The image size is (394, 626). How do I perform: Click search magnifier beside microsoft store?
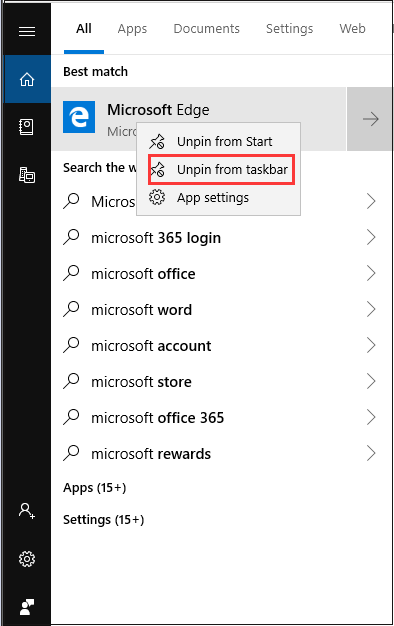point(71,382)
